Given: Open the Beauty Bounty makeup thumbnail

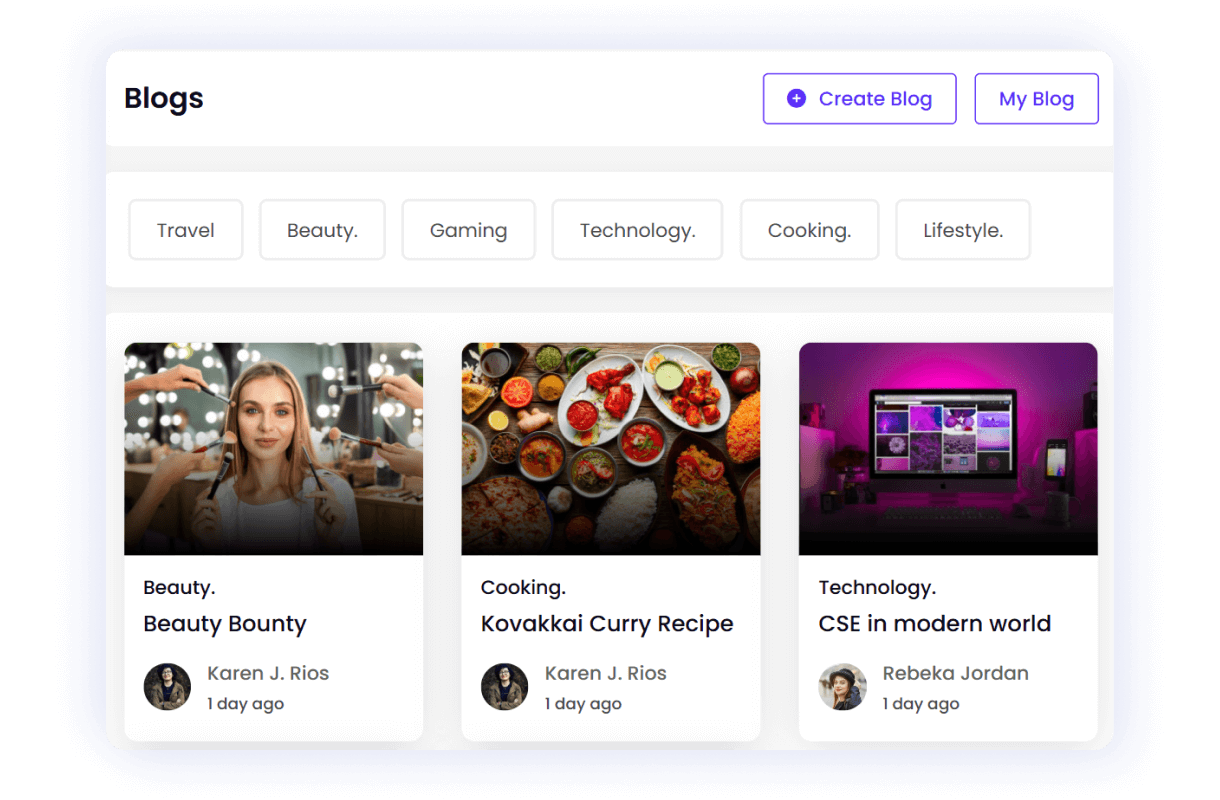Looking at the screenshot, I should 273,449.
